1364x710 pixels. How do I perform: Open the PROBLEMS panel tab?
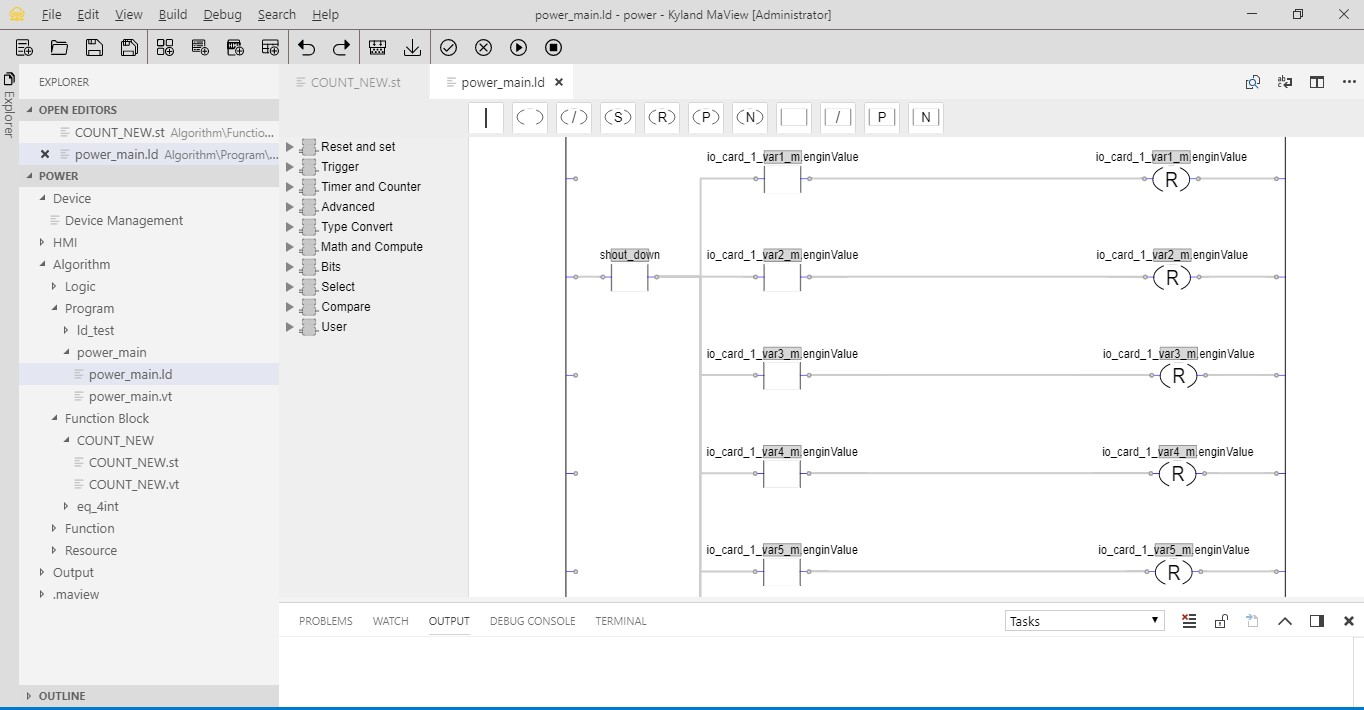pyautogui.click(x=325, y=621)
